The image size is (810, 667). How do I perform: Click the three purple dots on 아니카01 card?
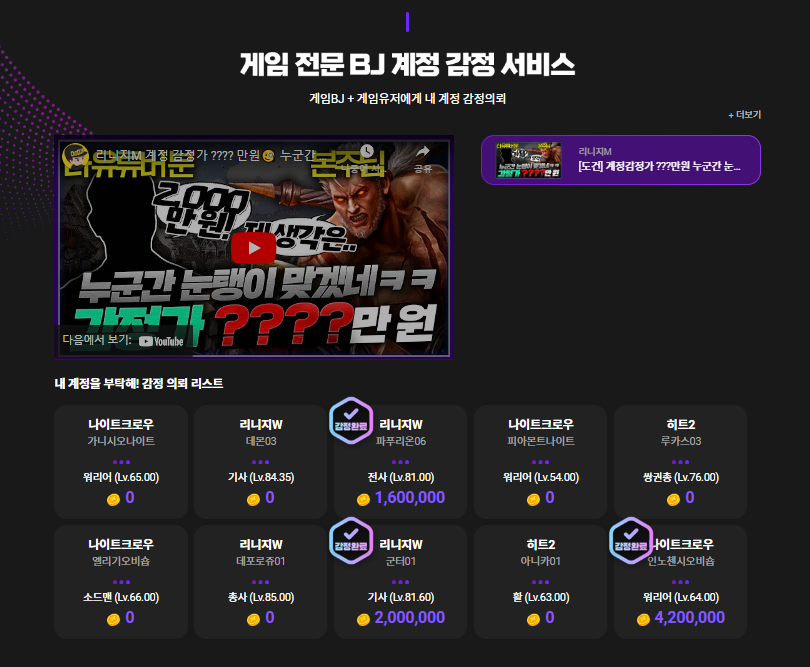click(x=541, y=582)
